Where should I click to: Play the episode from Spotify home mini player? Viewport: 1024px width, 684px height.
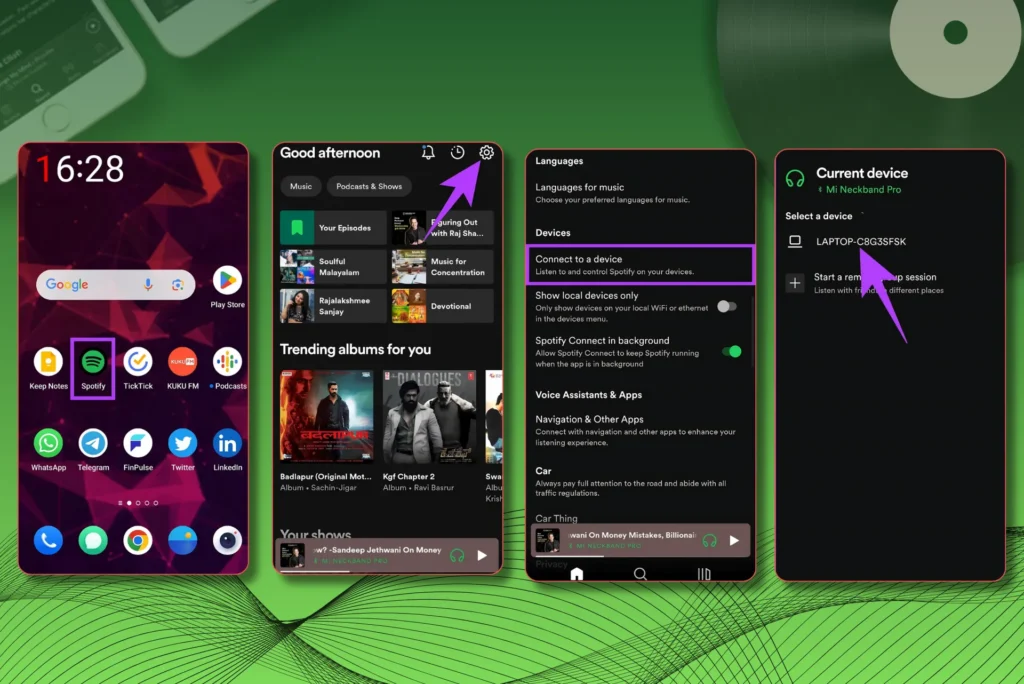click(482, 556)
